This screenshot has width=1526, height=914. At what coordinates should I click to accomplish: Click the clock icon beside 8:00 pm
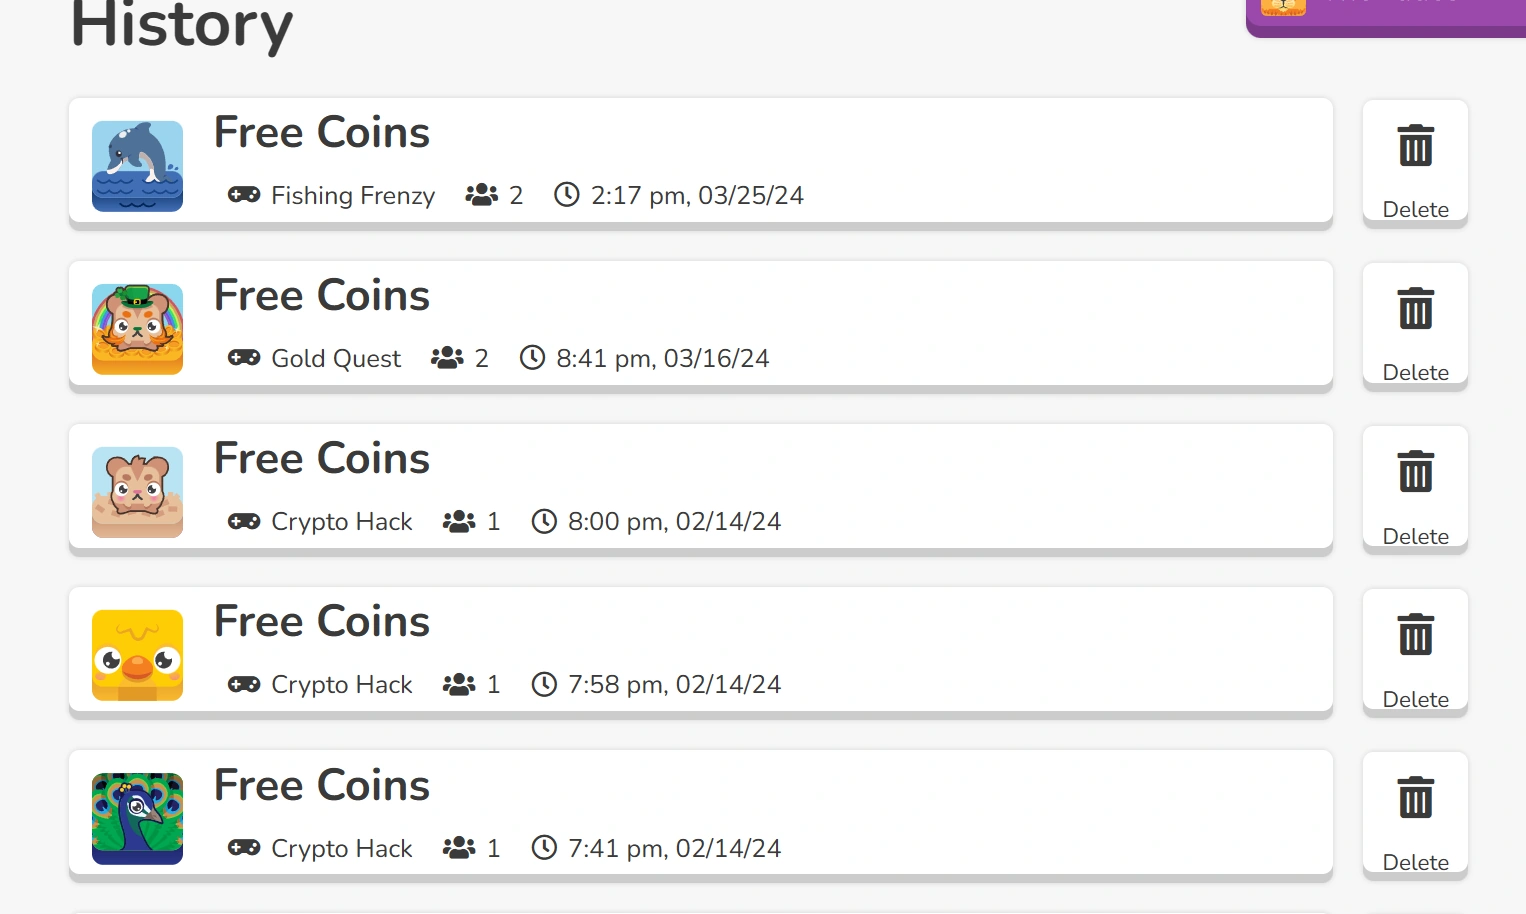click(544, 521)
